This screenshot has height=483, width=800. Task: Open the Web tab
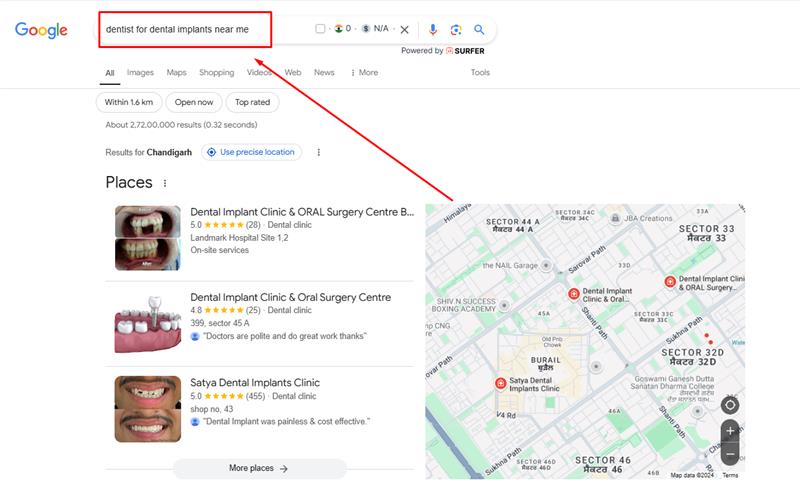coord(293,72)
